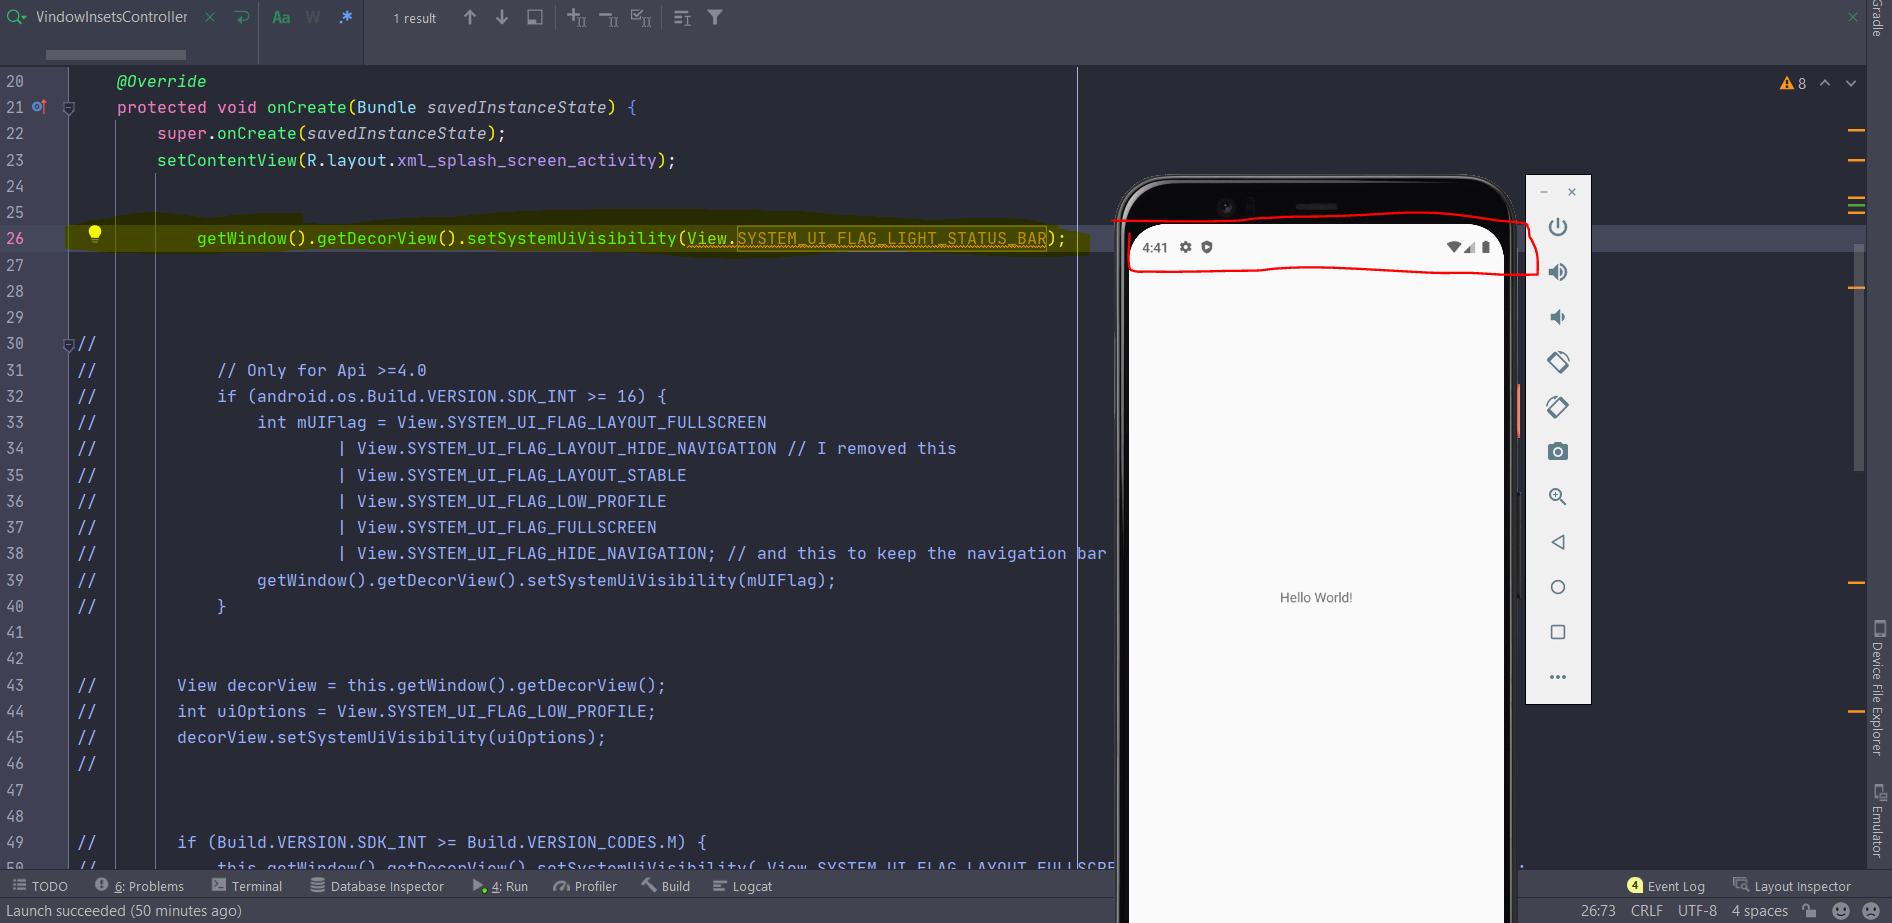The width and height of the screenshot is (1892, 923).
Task: Zoom into the emulator screen
Action: (1557, 496)
